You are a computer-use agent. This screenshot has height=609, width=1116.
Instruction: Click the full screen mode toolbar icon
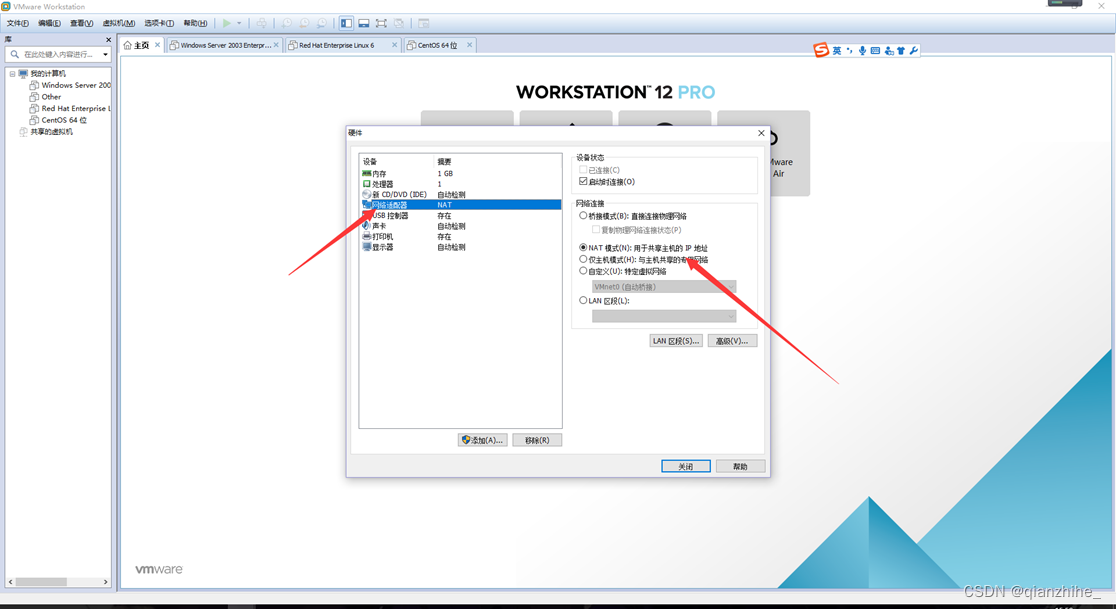pos(381,23)
